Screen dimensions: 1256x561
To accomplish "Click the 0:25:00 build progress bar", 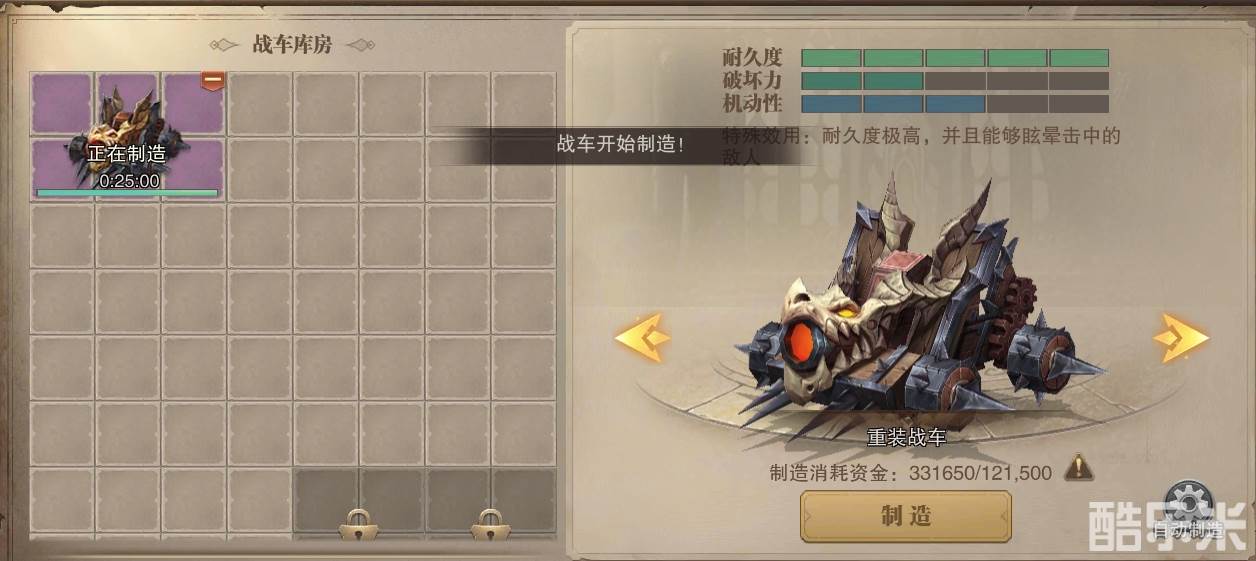I will point(127,192).
